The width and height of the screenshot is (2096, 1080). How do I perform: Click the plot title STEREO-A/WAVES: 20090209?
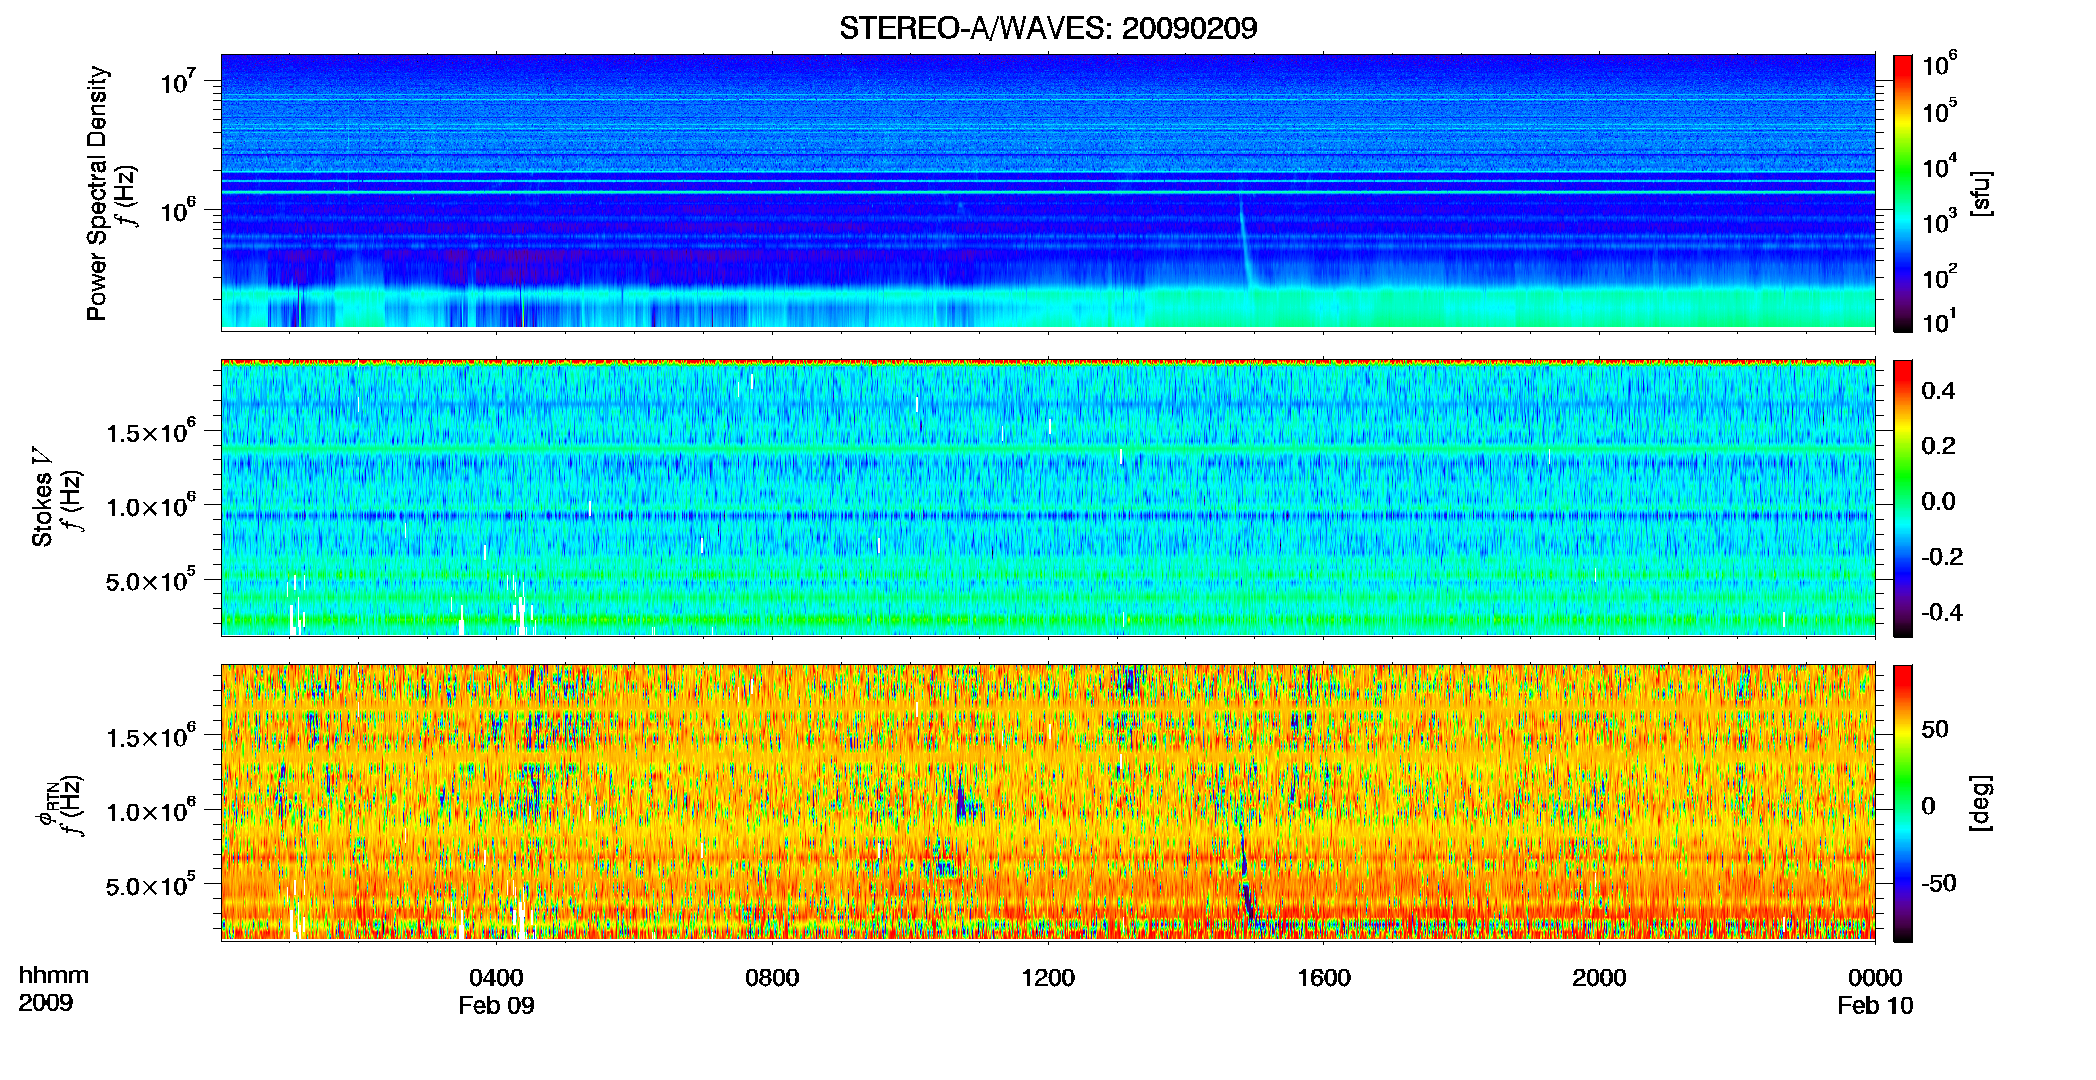(x=1048, y=28)
